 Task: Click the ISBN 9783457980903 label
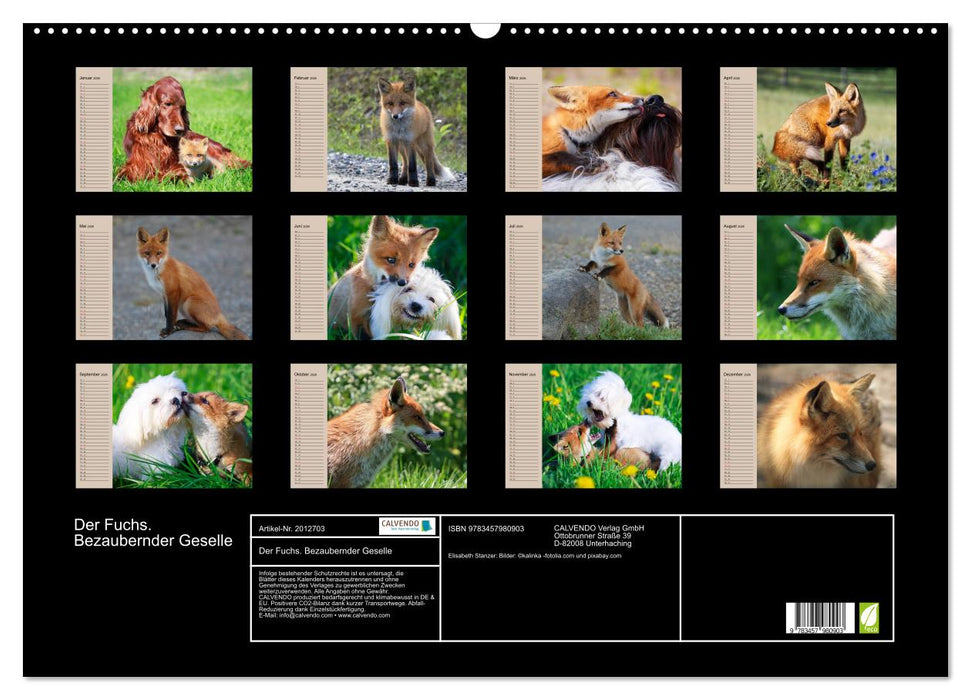click(x=485, y=529)
